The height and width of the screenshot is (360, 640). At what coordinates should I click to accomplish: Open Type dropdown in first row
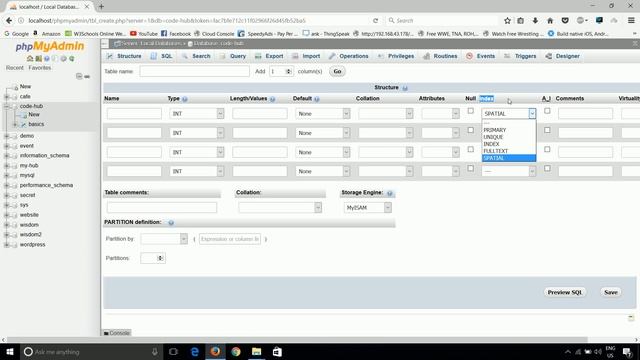[x=197, y=114]
